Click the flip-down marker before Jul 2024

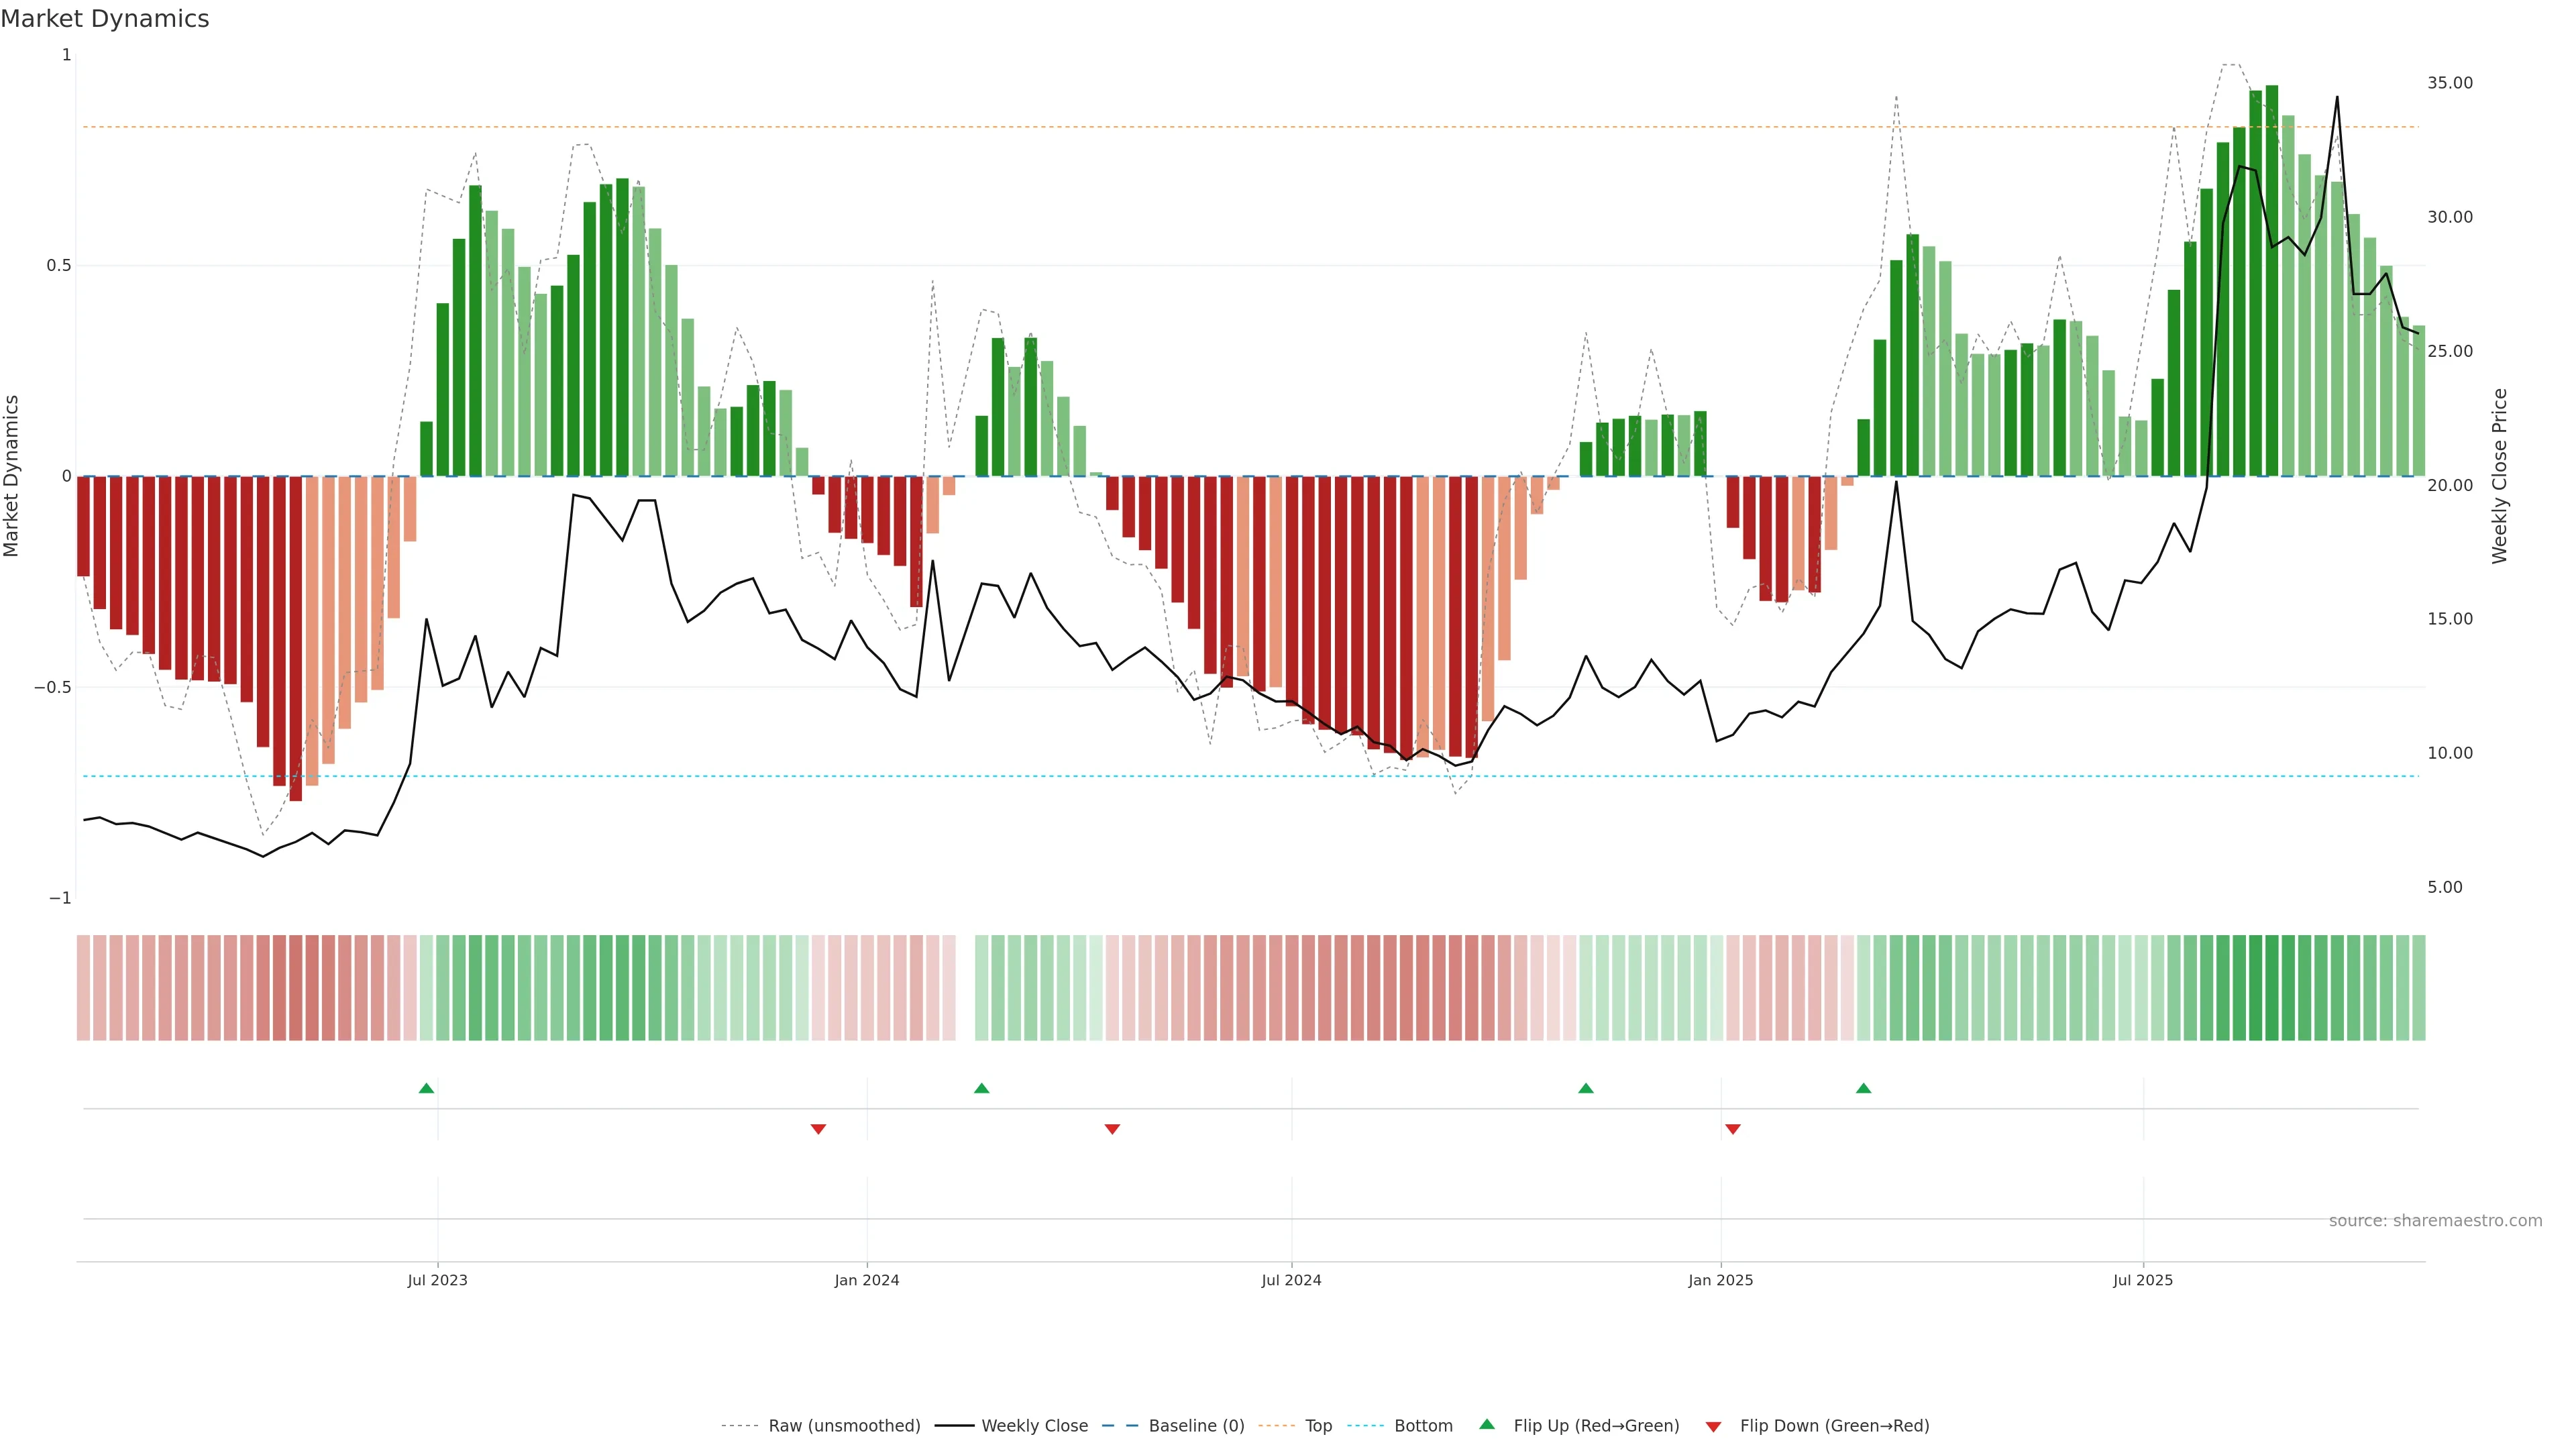click(1112, 1129)
